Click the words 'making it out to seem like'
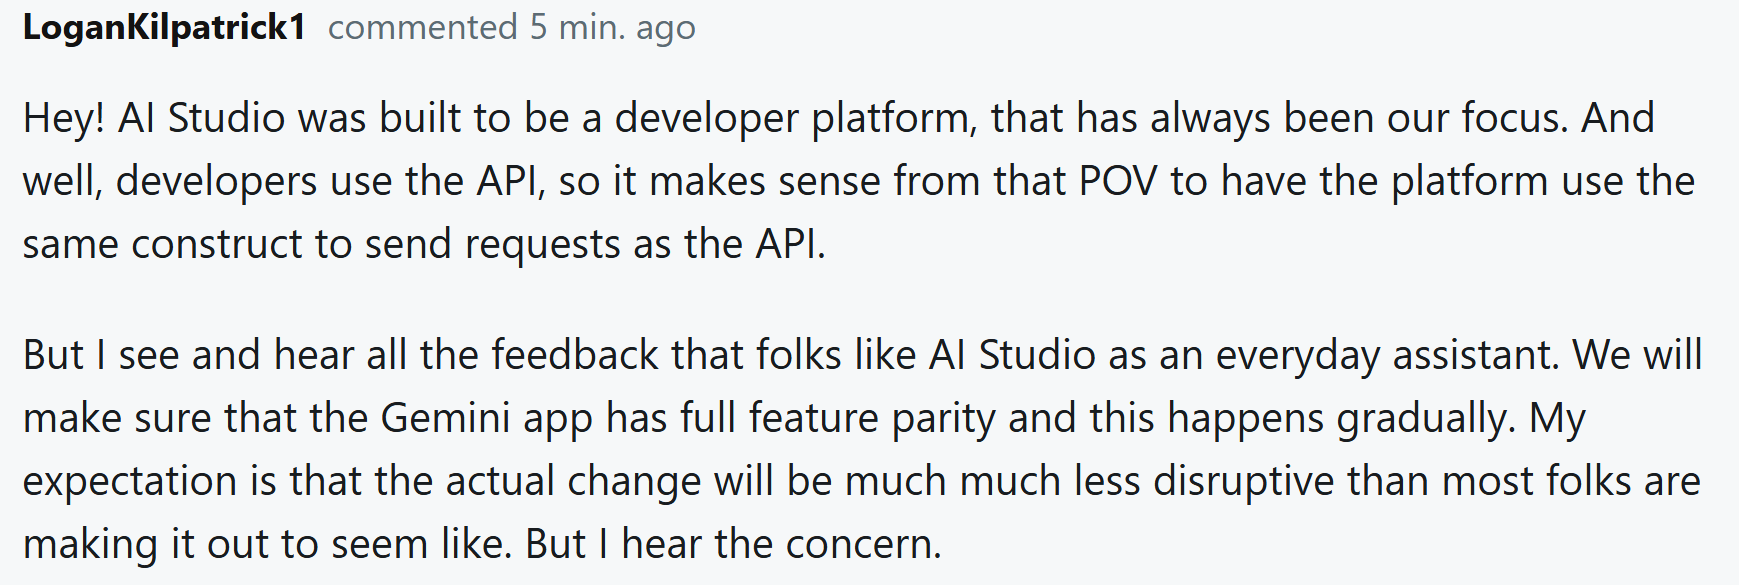This screenshot has width=1739, height=585. point(267,545)
